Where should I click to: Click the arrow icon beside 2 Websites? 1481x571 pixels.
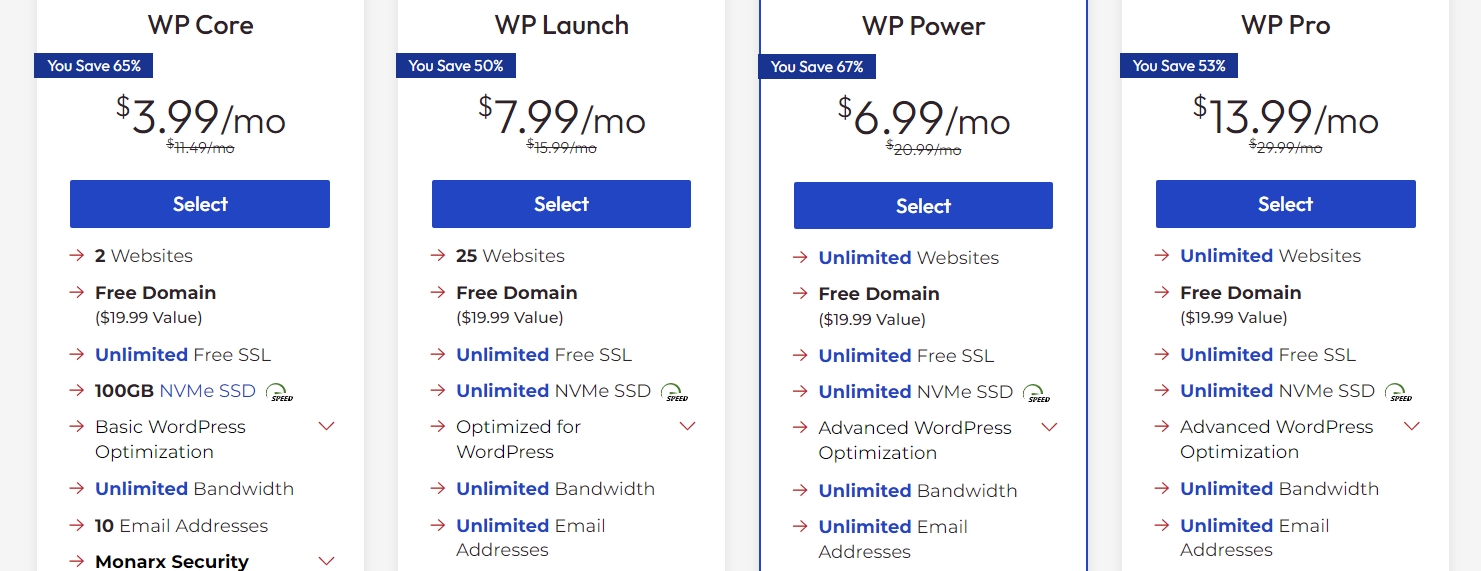tap(76, 256)
